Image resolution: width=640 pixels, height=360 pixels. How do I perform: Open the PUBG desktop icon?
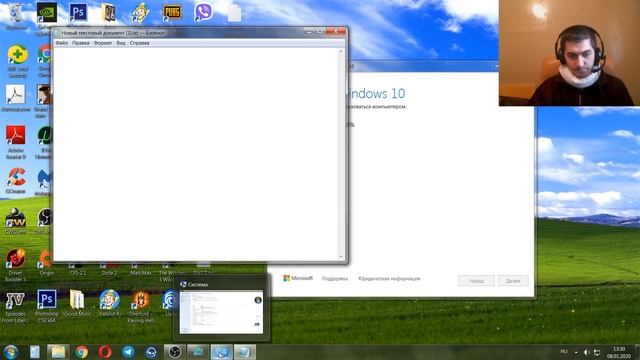point(172,13)
